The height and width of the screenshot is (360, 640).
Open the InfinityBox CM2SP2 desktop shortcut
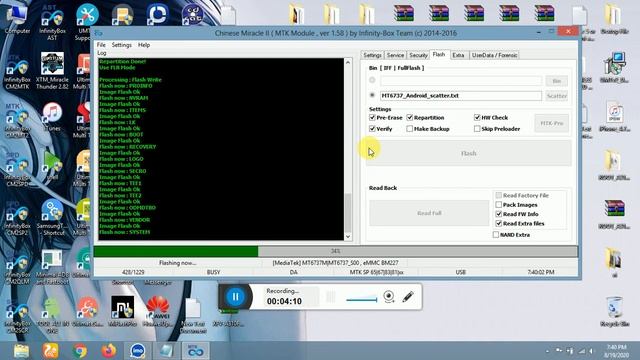[17, 218]
